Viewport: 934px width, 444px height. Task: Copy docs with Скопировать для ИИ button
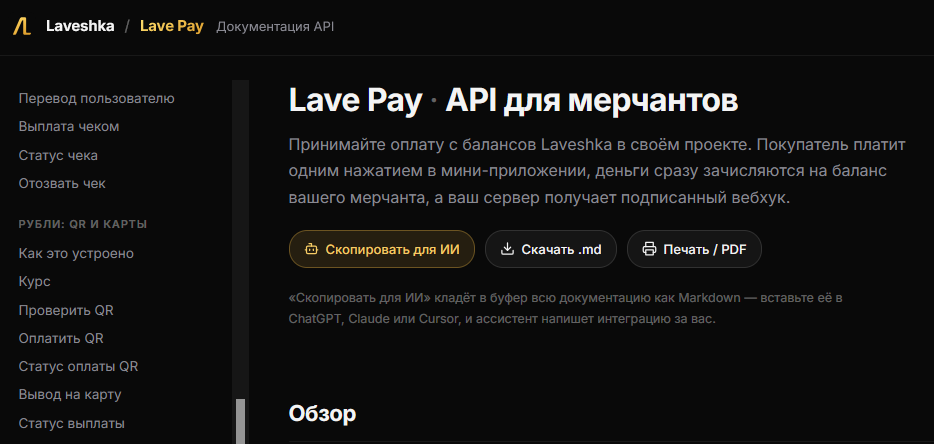382,249
